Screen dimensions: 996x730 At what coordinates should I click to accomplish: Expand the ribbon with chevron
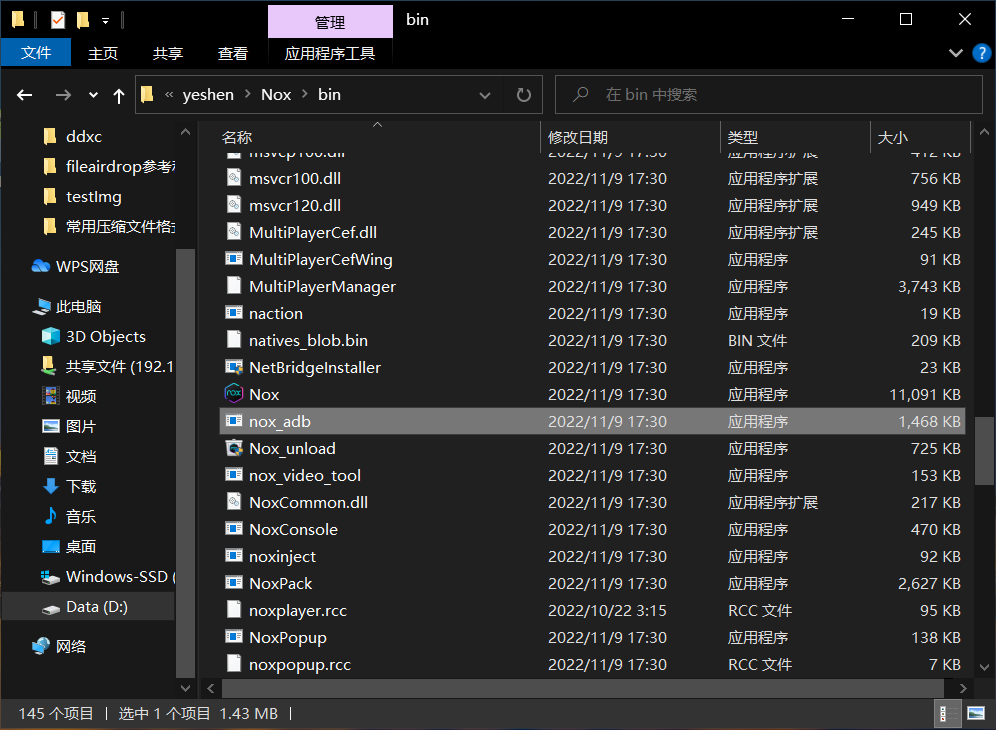[x=955, y=53]
